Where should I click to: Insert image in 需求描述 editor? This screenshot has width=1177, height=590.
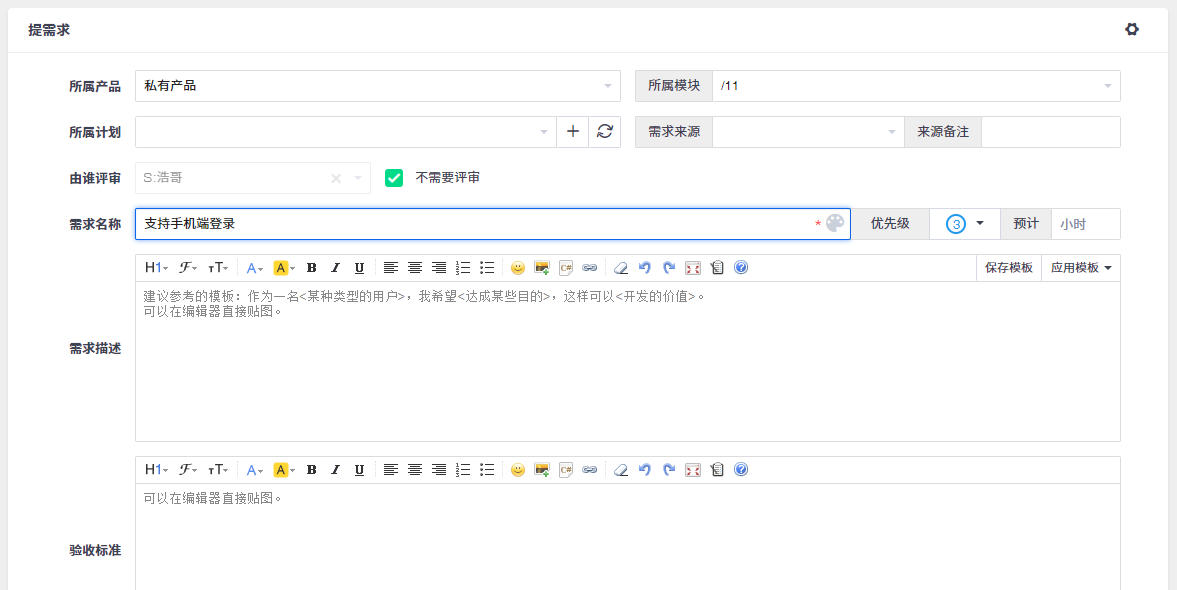click(x=542, y=267)
